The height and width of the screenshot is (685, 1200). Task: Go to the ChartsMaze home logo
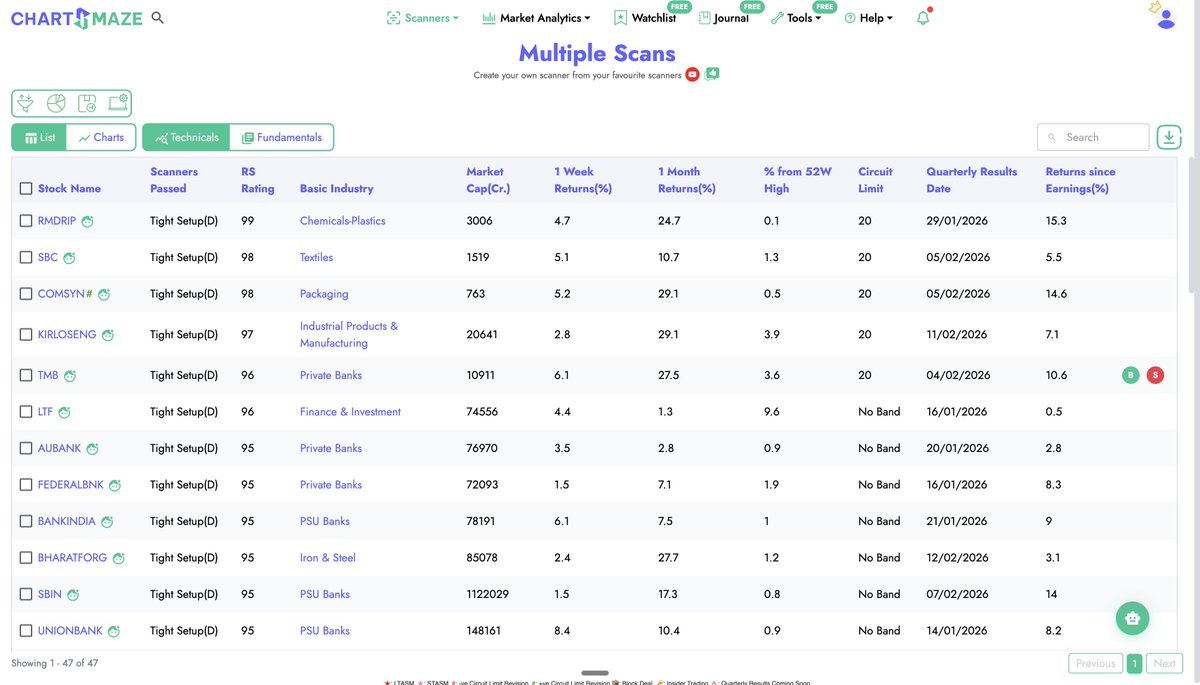pos(77,18)
